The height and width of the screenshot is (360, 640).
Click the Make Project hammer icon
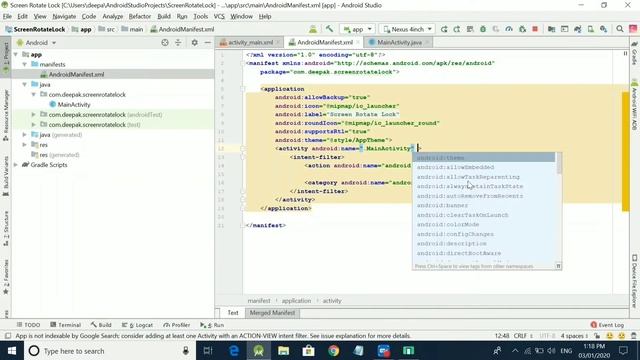(329, 29)
